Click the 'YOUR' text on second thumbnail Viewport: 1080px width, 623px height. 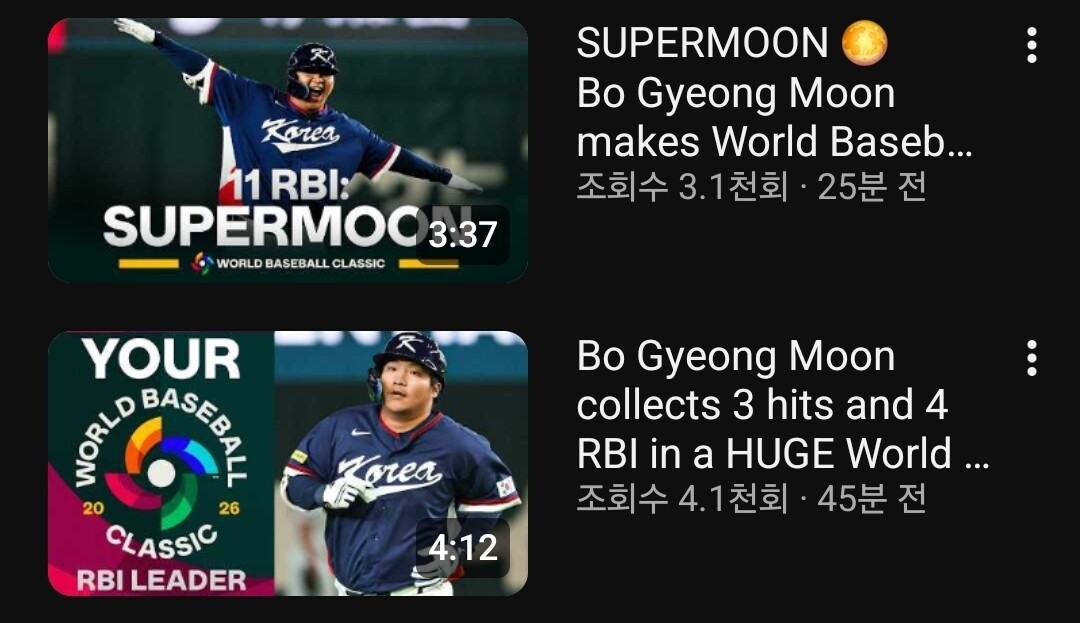[161, 359]
